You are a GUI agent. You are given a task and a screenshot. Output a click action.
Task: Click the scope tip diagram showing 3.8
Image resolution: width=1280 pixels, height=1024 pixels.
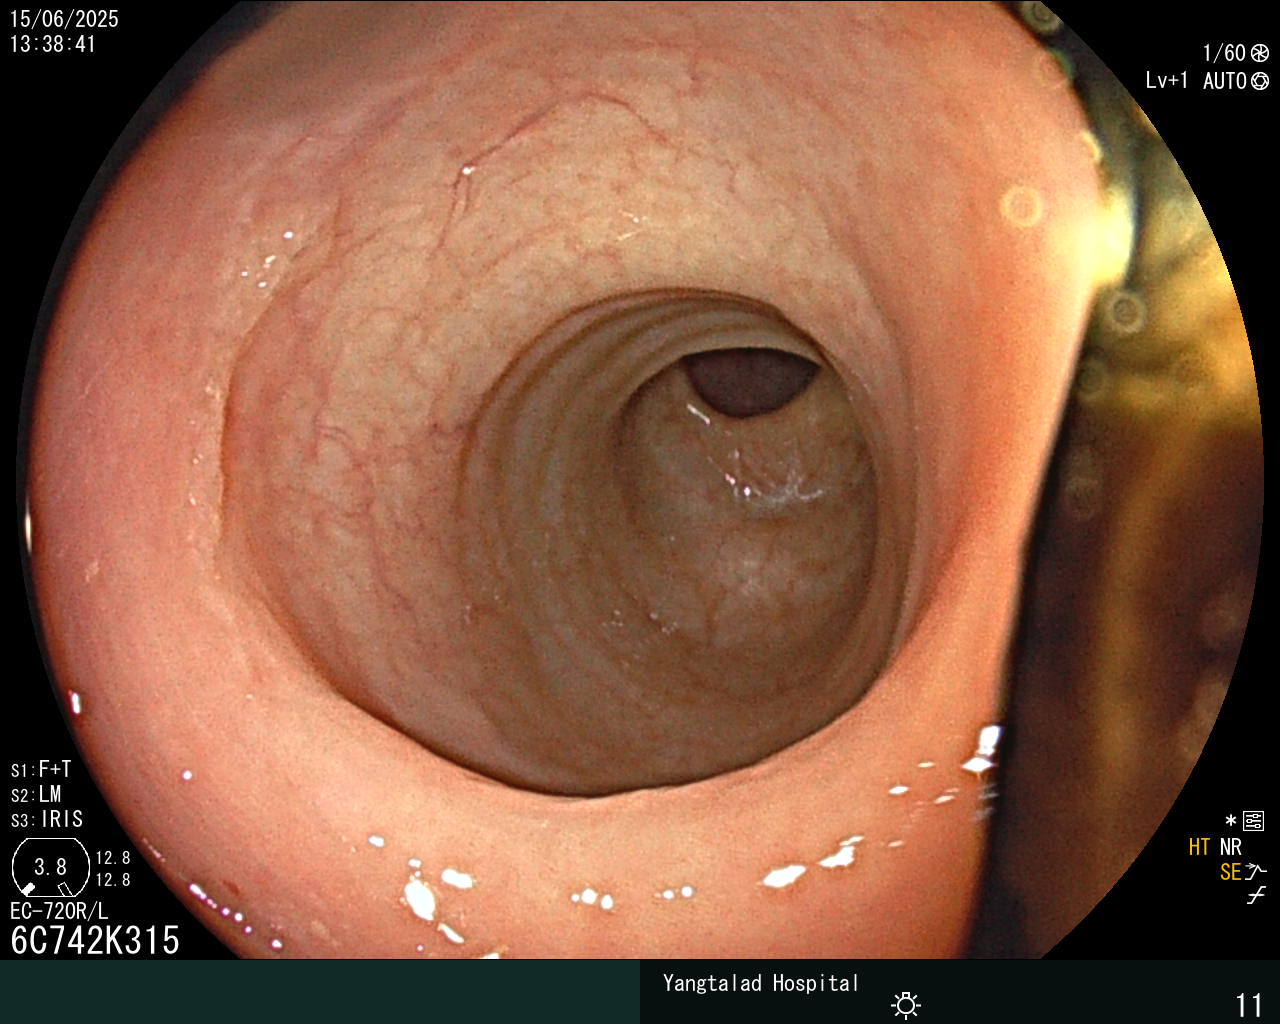pyautogui.click(x=50, y=868)
